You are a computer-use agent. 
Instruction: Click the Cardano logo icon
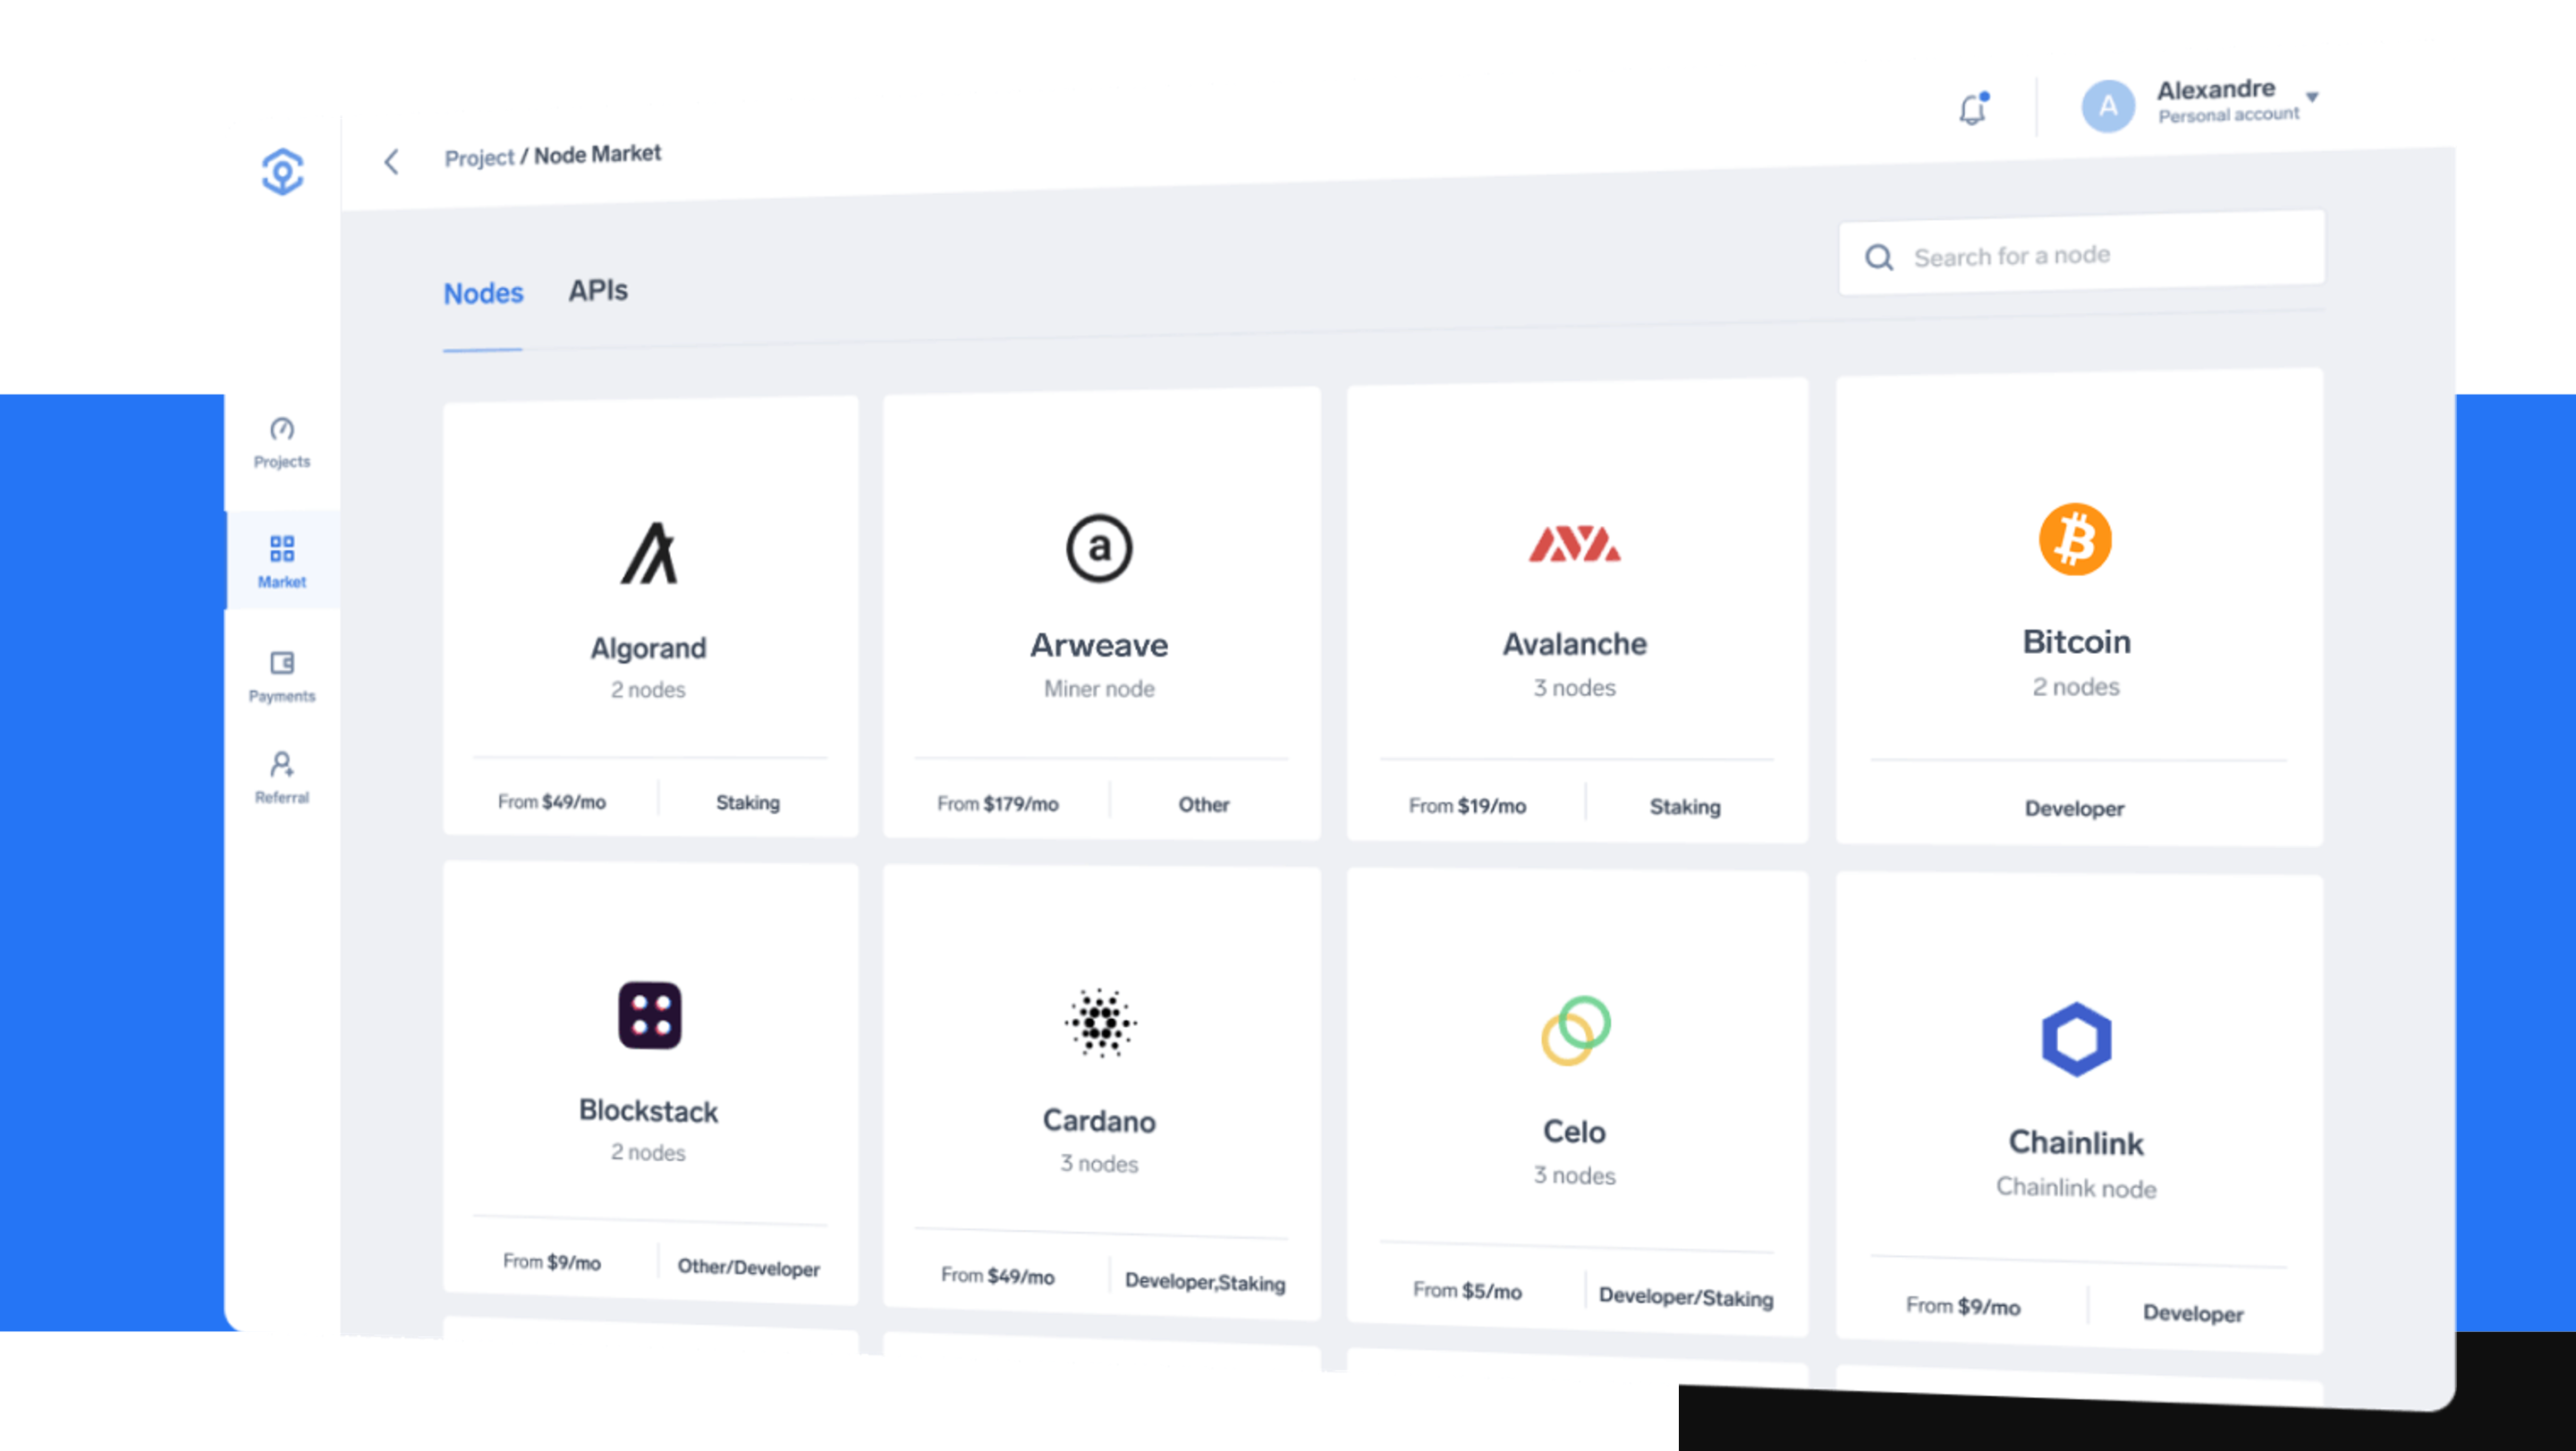[1099, 1022]
